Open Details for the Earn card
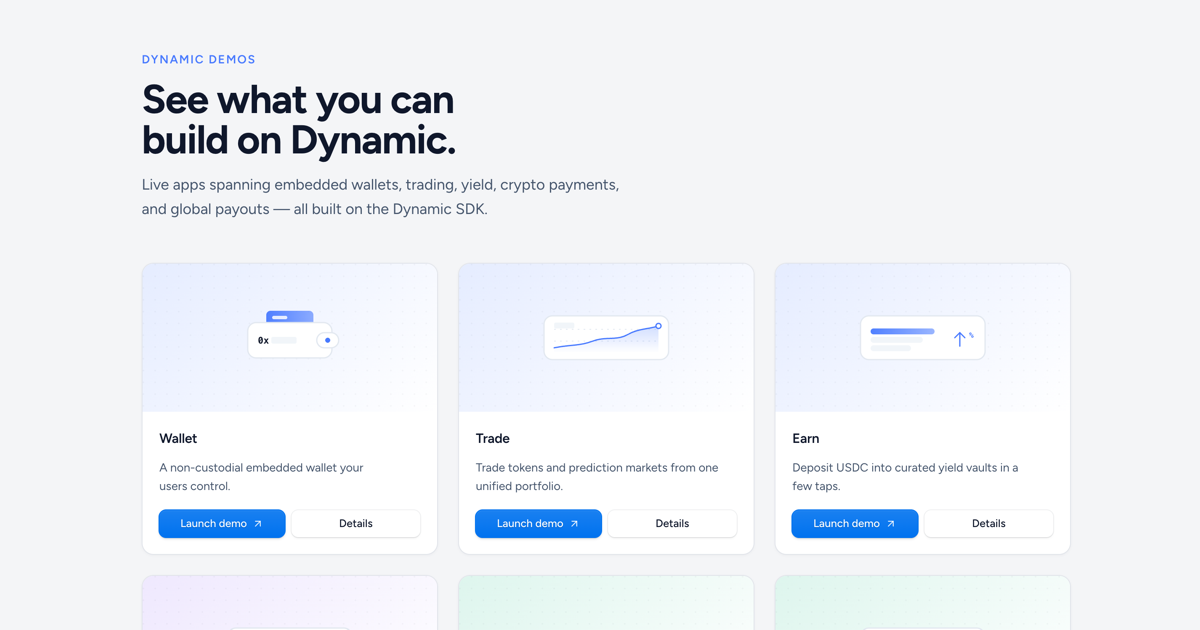 point(988,523)
